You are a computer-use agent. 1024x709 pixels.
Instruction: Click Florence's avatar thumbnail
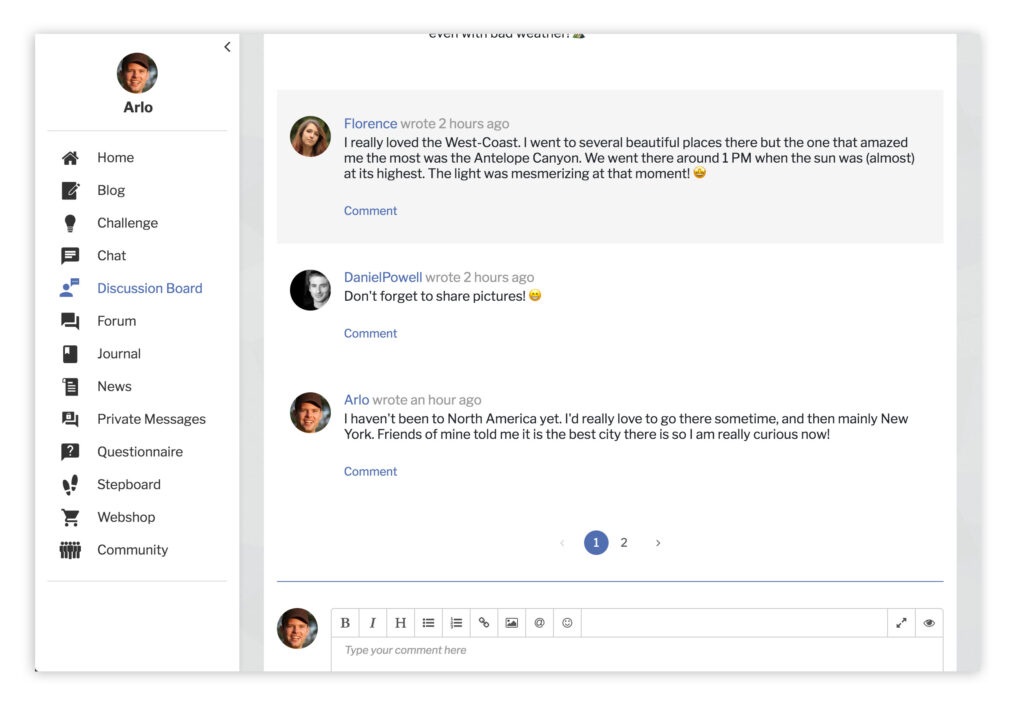(310, 137)
